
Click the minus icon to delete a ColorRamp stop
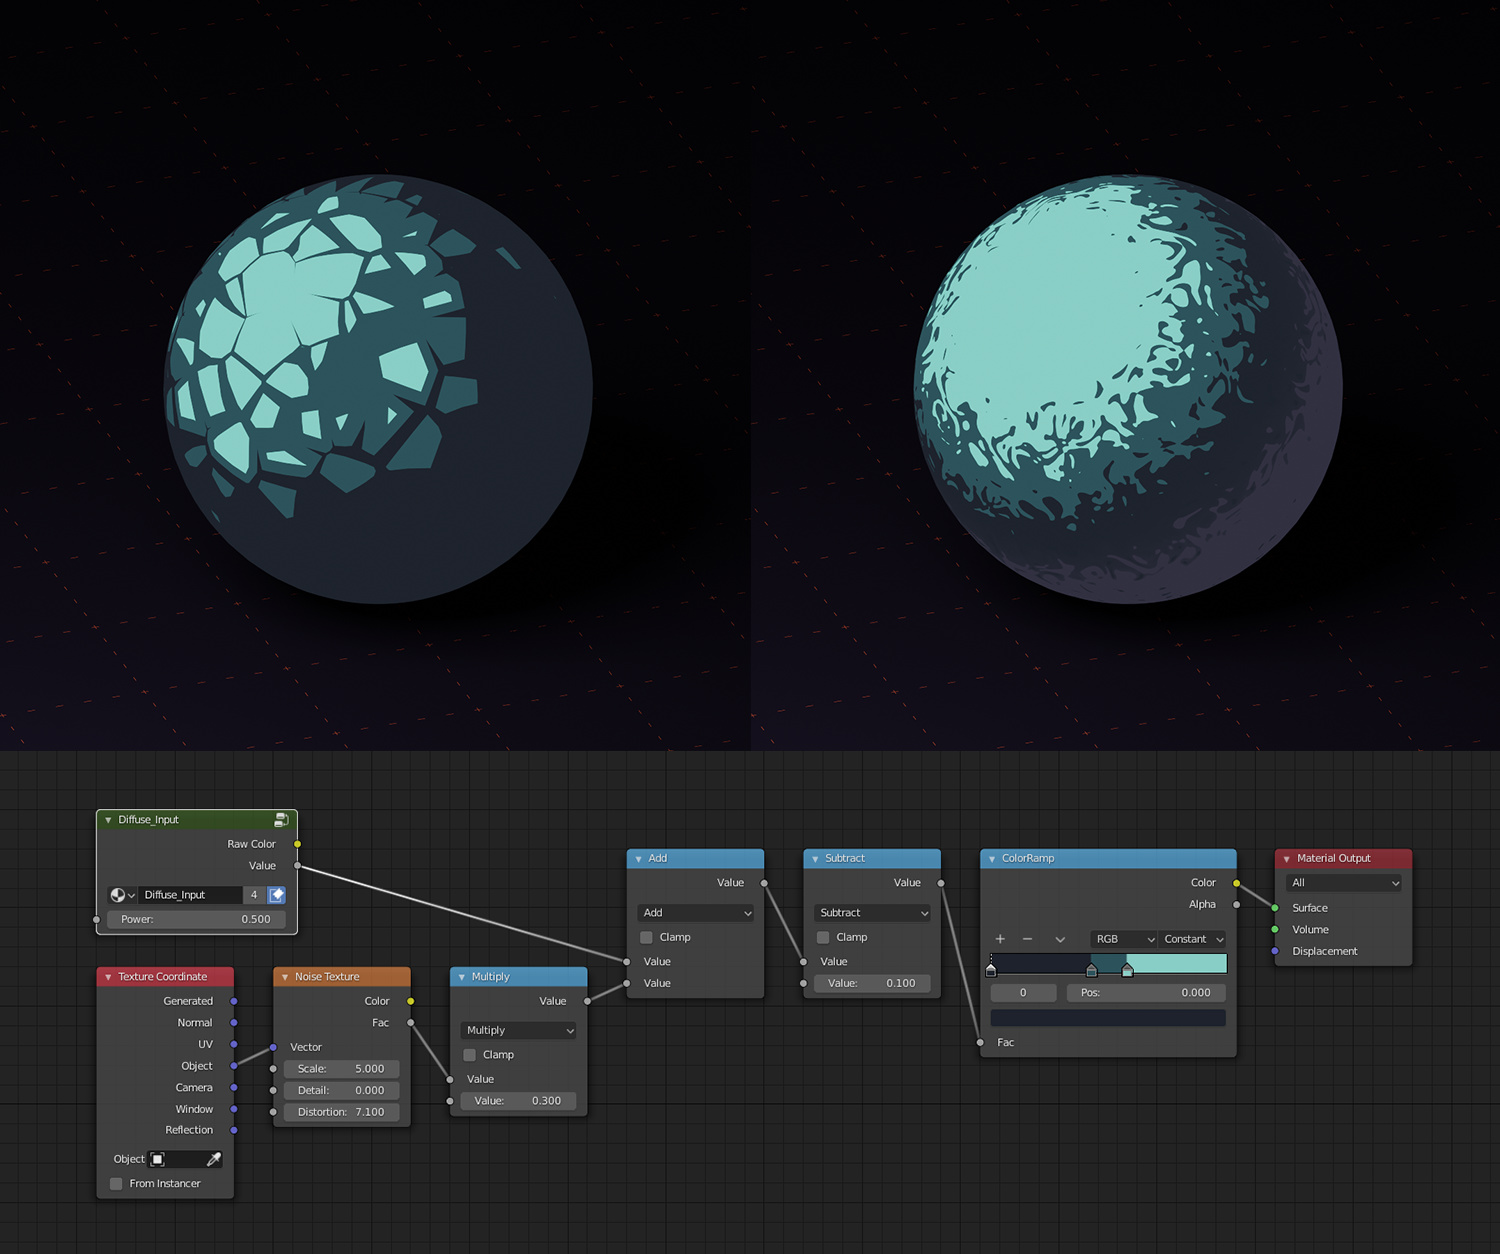[x=1027, y=940]
